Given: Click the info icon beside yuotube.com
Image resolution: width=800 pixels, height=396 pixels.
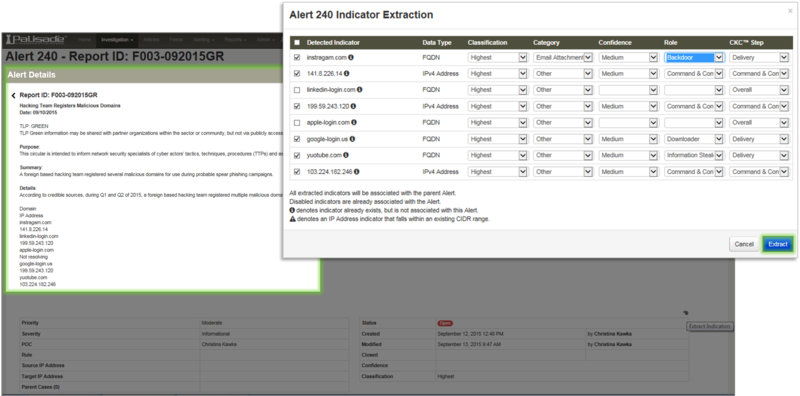Looking at the screenshot, I should click(x=346, y=155).
